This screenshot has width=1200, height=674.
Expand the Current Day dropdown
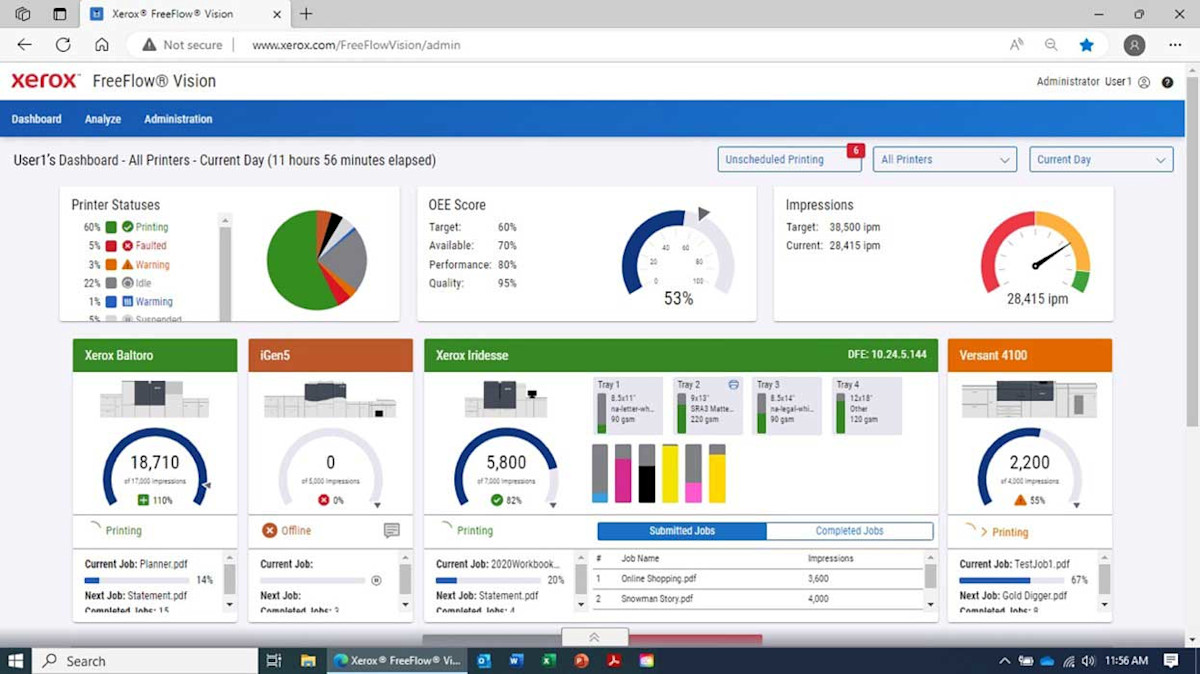[x=1100, y=160]
